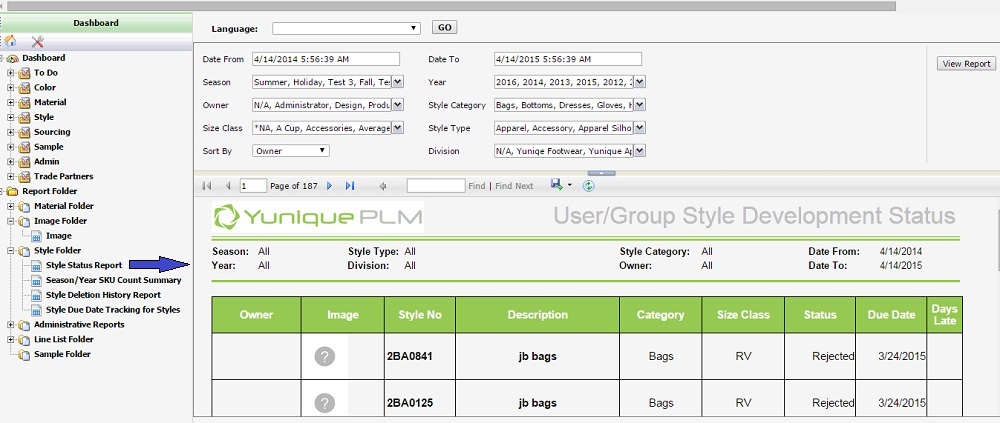1000x423 pixels.
Task: Click the Trade Partners folder icon
Action: pos(24,176)
